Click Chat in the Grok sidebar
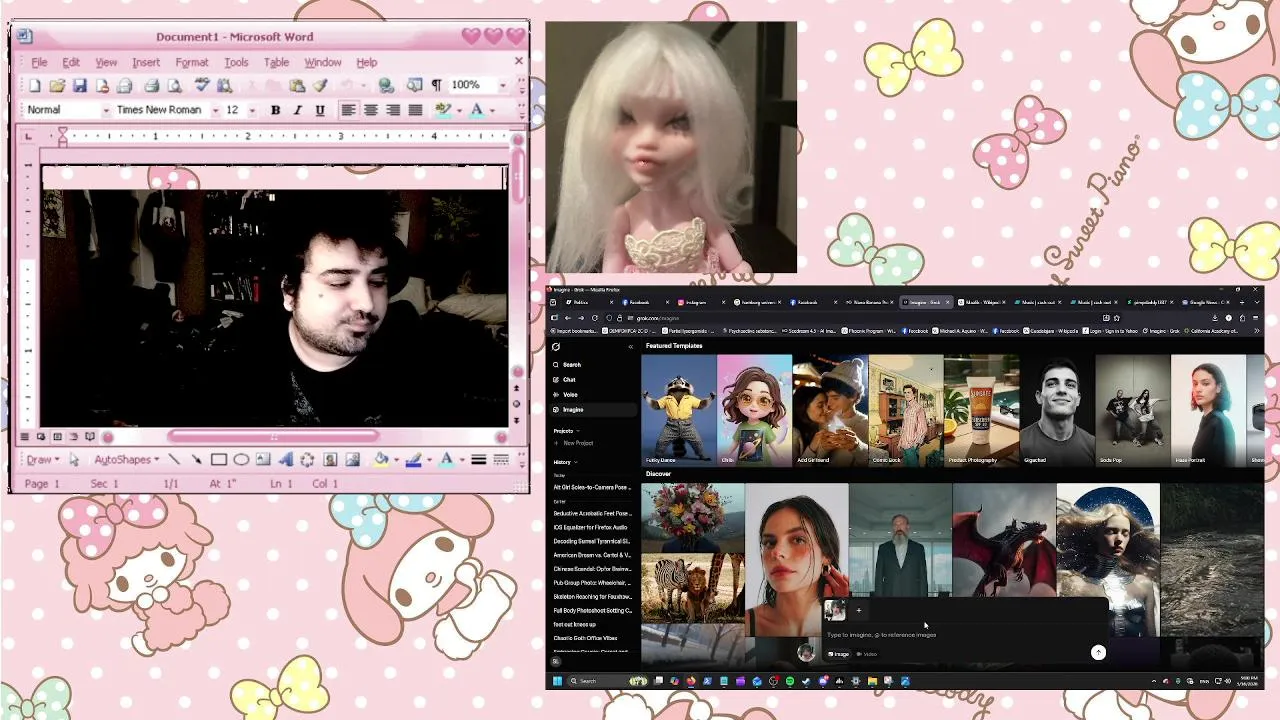Image resolution: width=1280 pixels, height=720 pixels. click(569, 379)
